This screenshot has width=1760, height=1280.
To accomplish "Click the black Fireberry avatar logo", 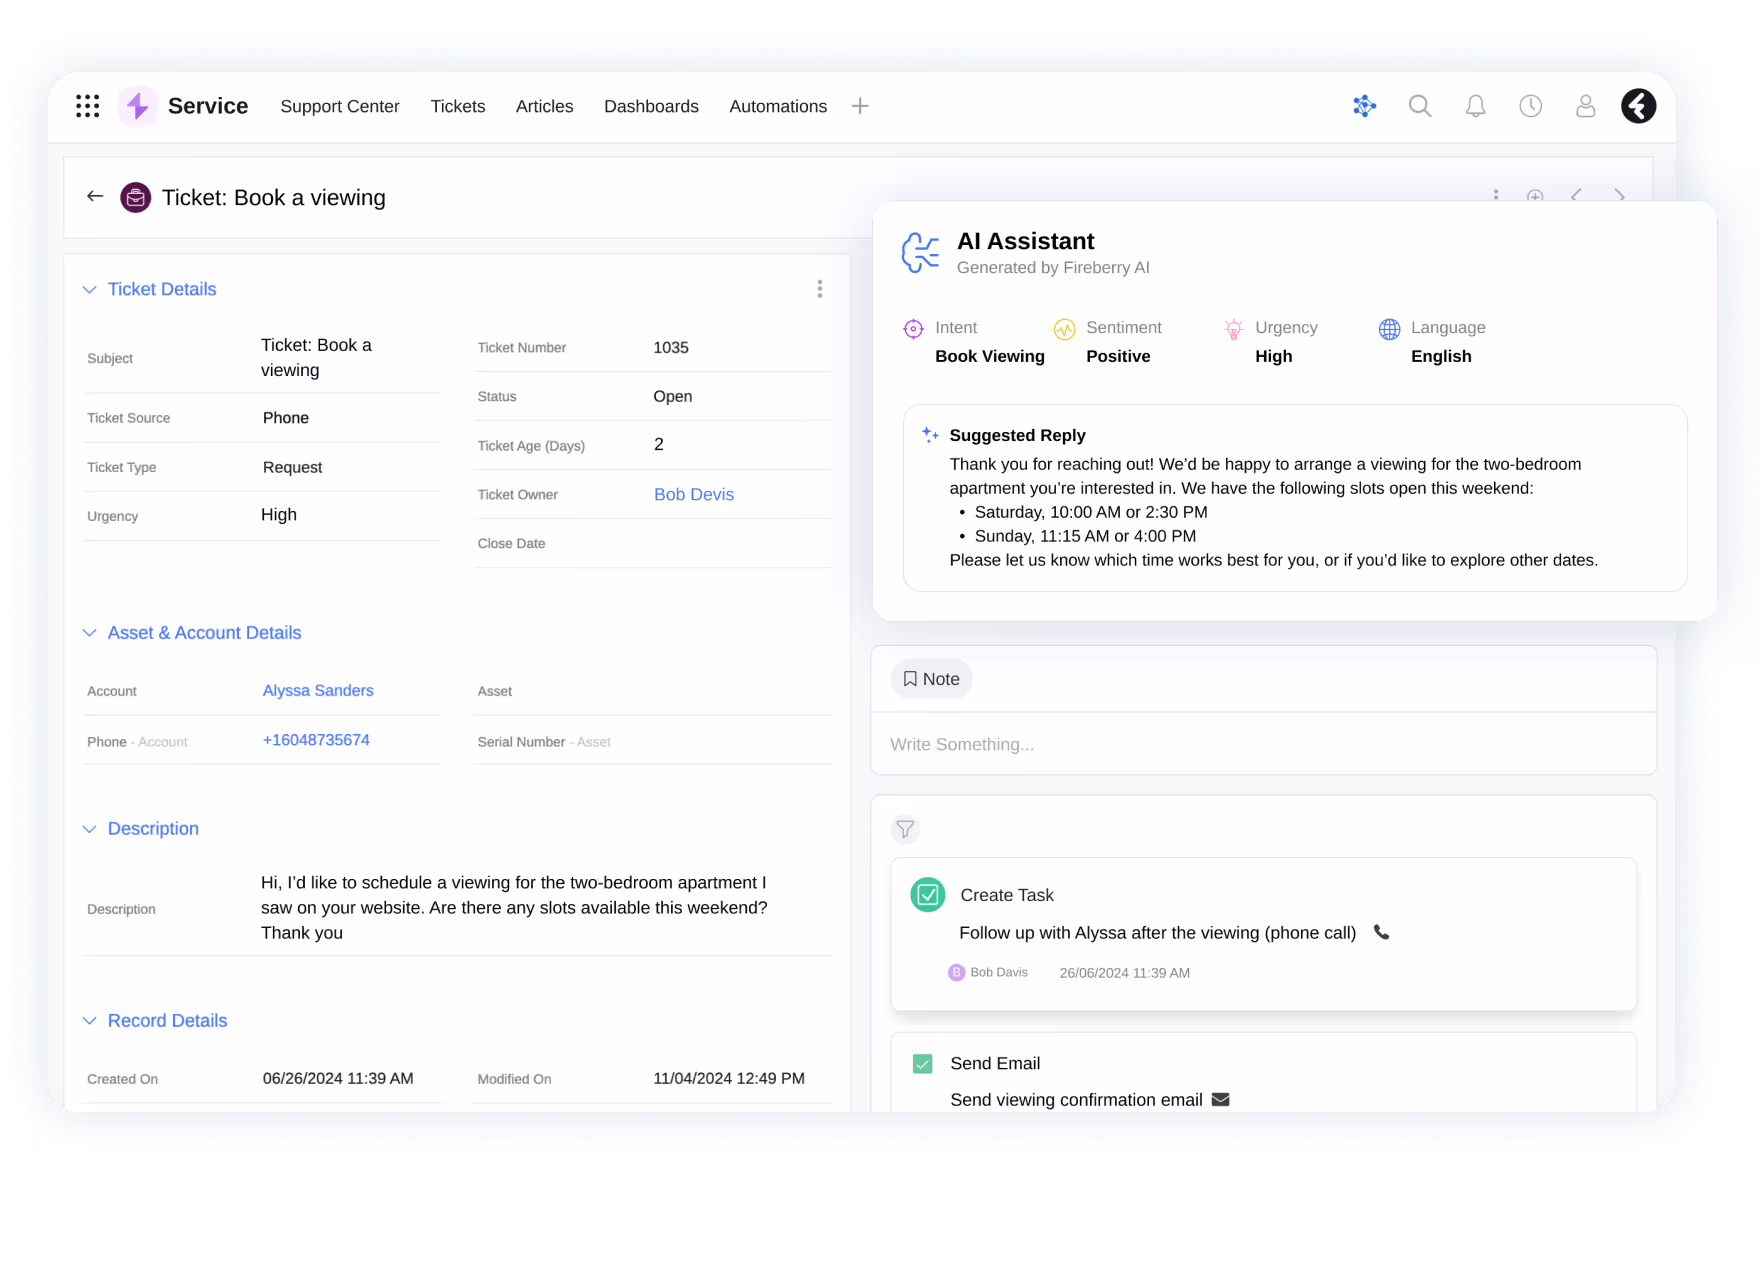I will (x=1638, y=106).
